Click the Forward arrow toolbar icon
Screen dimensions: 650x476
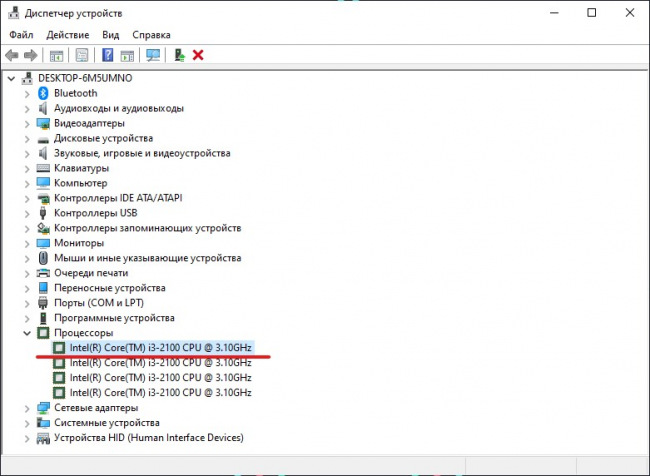click(x=31, y=55)
